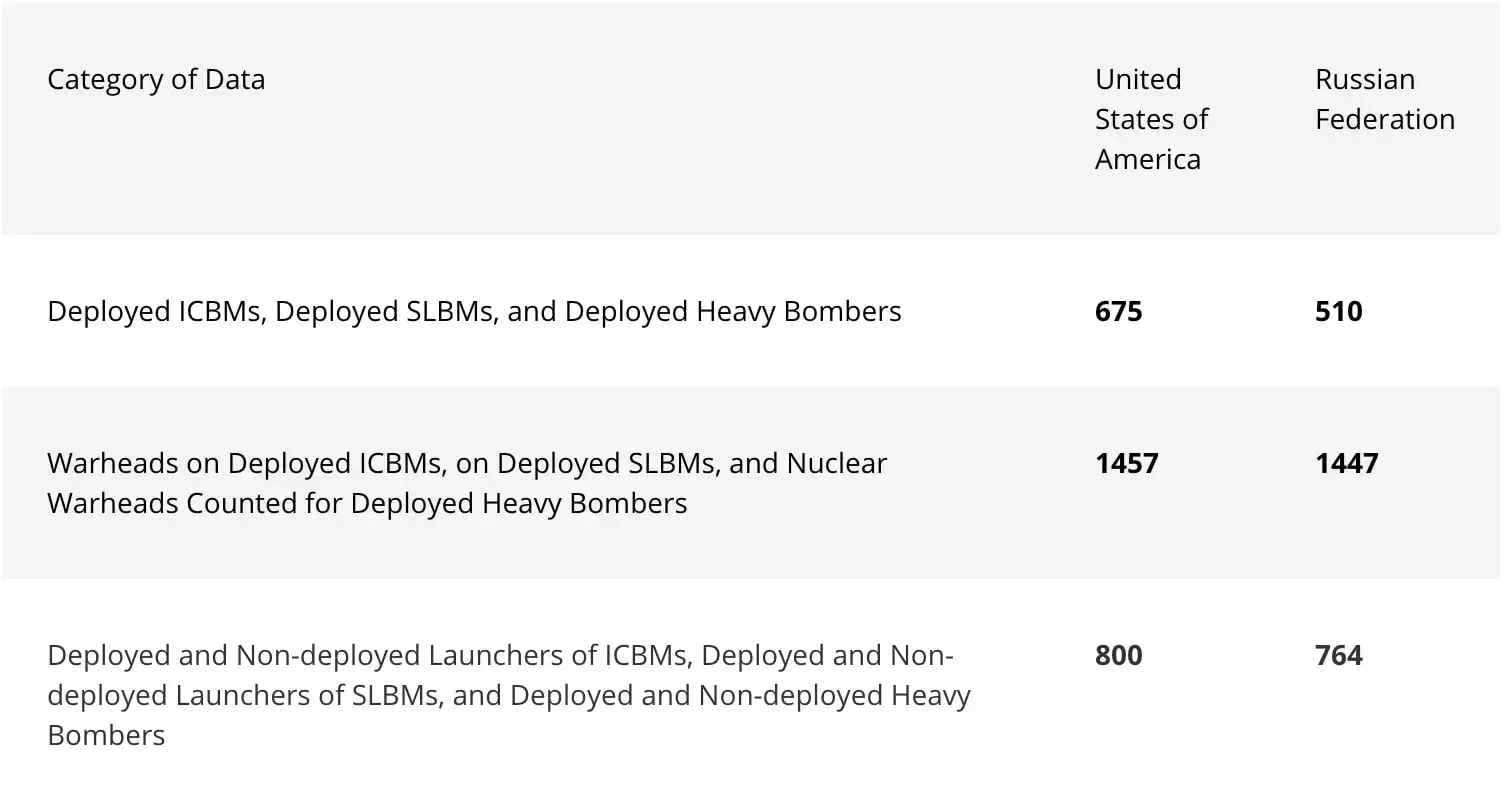Click the United States value 675

1118,312
